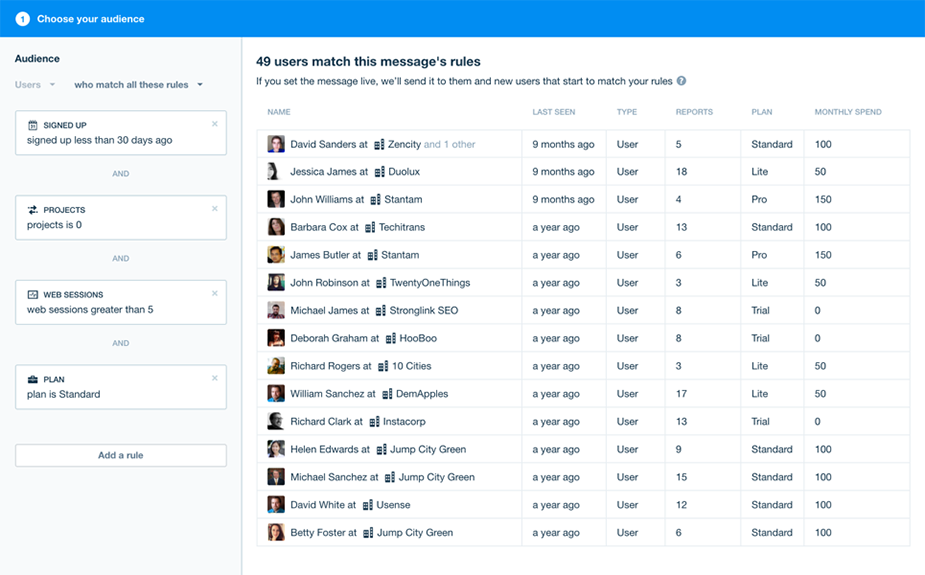Click the company icon beside Techitrans
925x575 pixels.
tap(370, 228)
